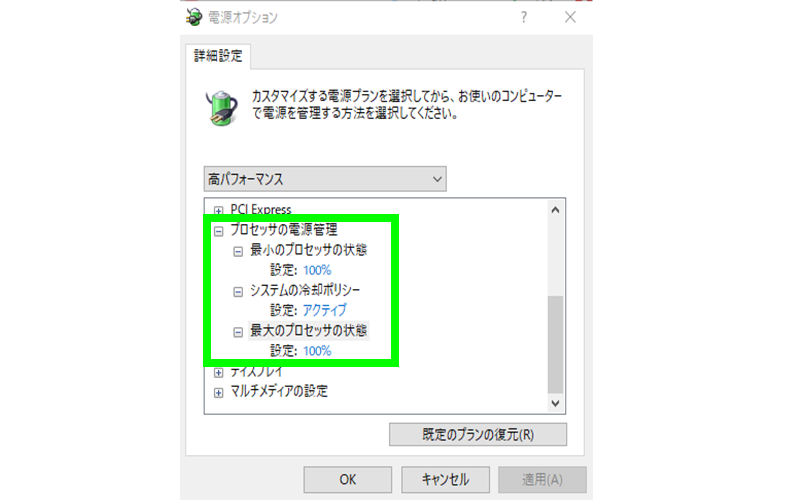The height and width of the screenshot is (500, 800).
Task: Collapse 最小のプロセッサの状態 node
Action: point(238,252)
